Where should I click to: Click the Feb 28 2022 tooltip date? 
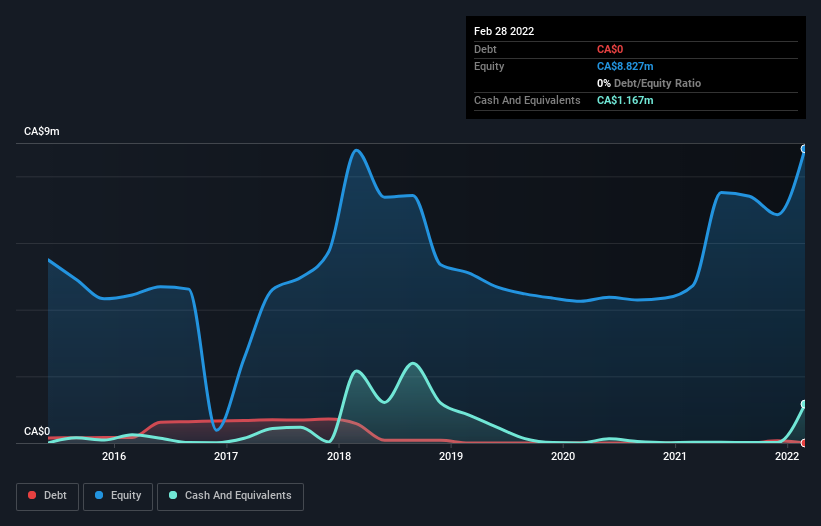[504, 31]
